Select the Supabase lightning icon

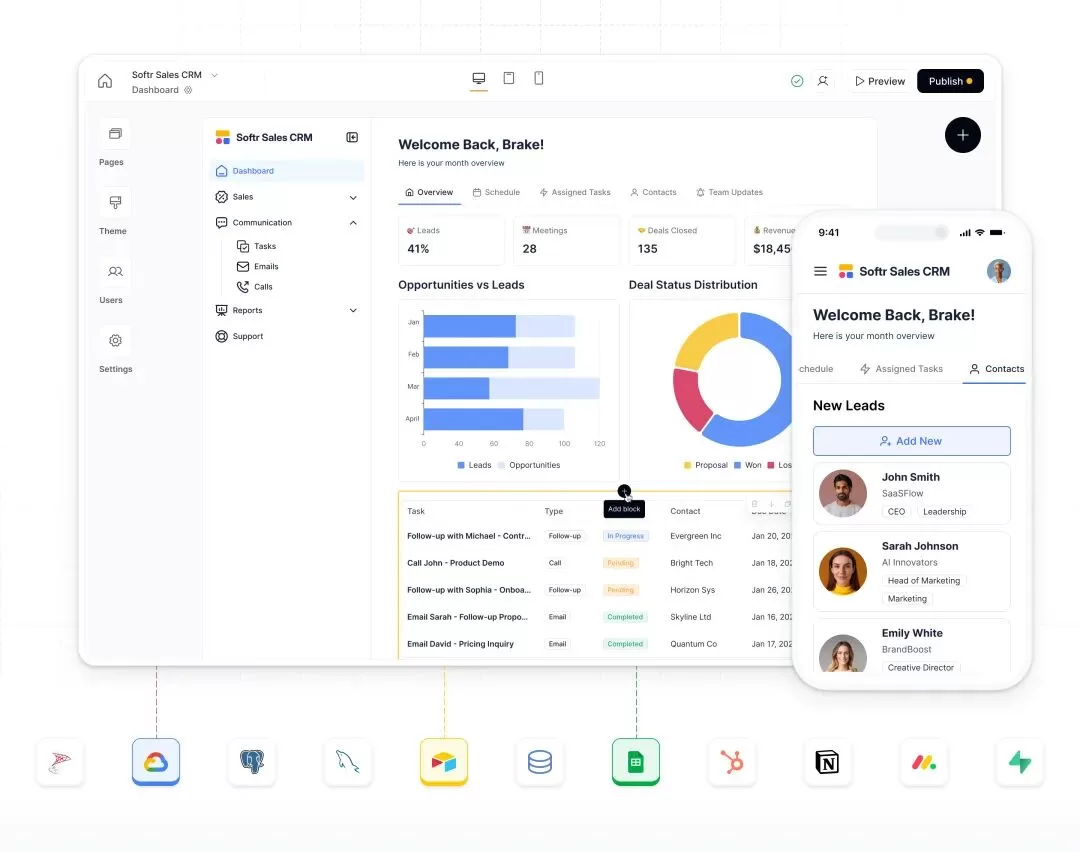[x=1019, y=762]
